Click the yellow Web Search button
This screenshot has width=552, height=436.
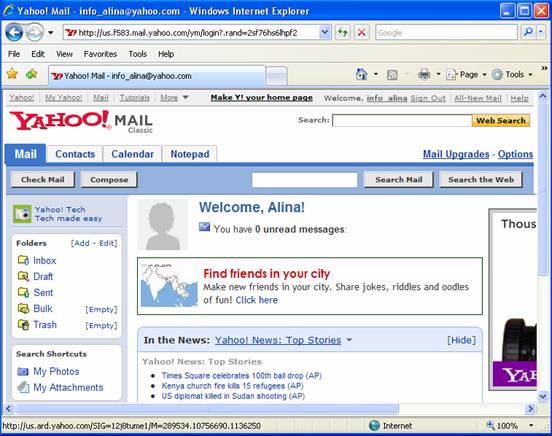pyautogui.click(x=501, y=120)
